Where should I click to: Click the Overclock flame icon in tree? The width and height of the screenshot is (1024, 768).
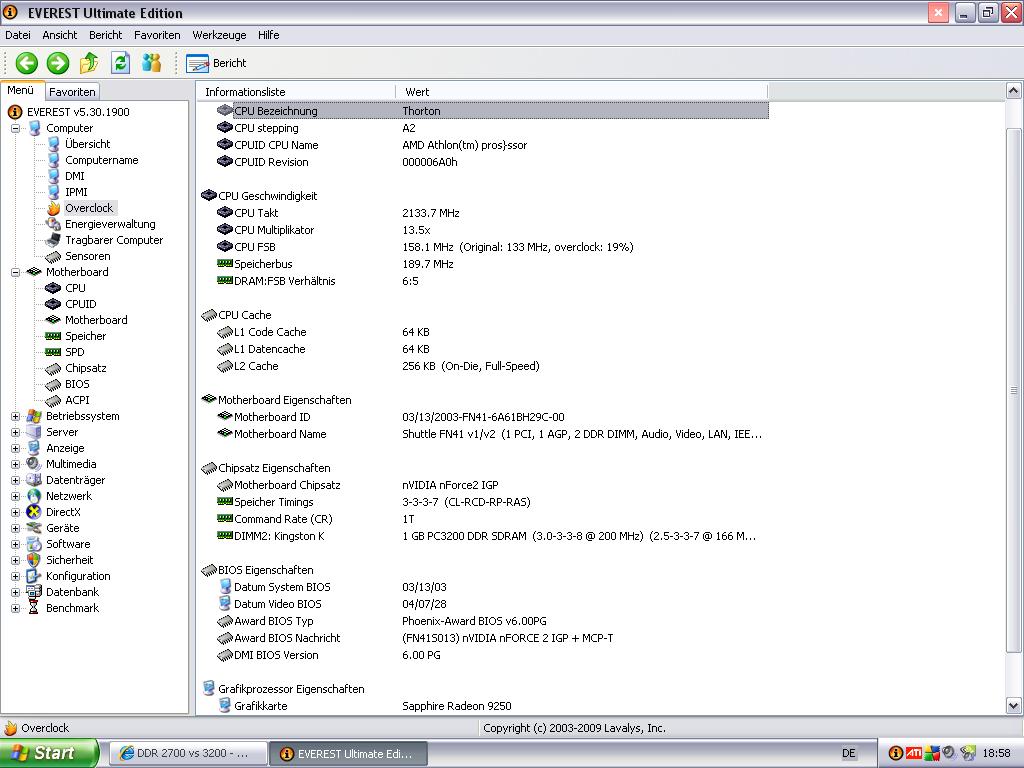[x=54, y=208]
